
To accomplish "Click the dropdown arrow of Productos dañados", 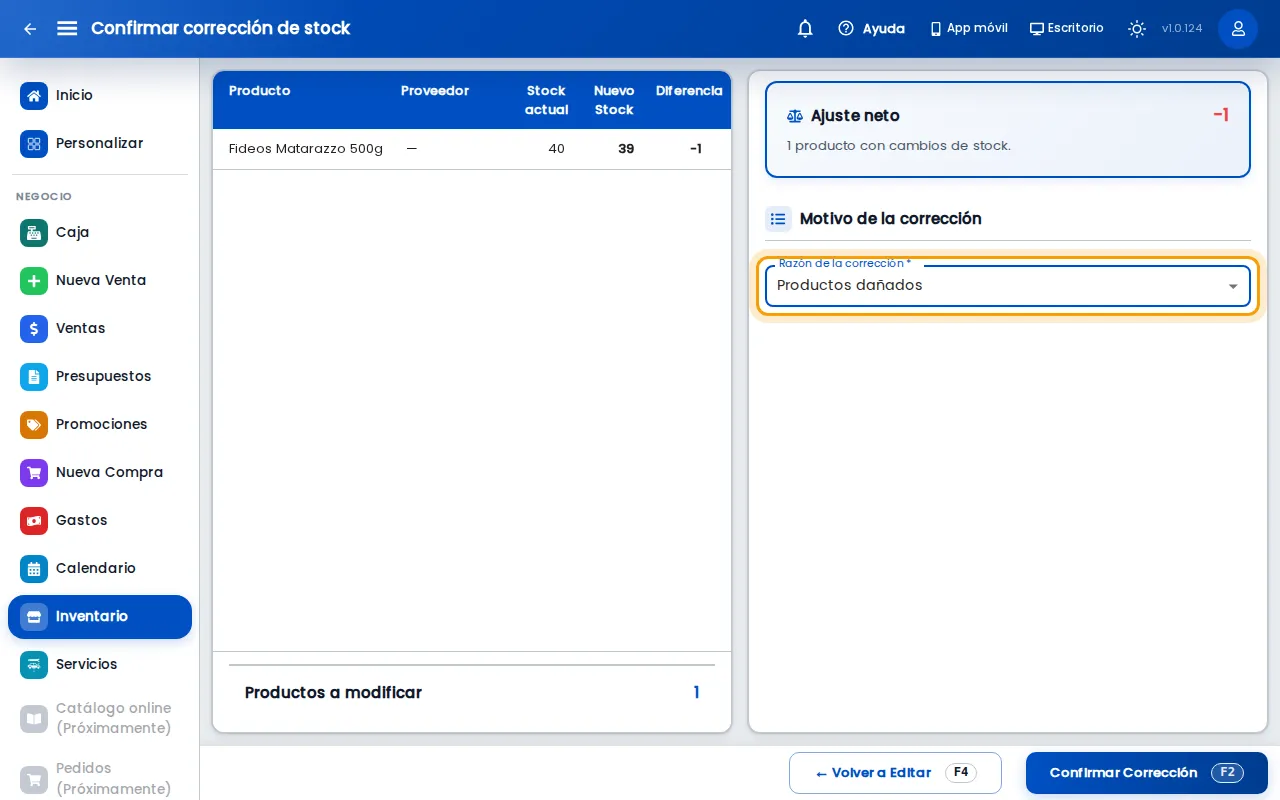I will pos(1233,287).
